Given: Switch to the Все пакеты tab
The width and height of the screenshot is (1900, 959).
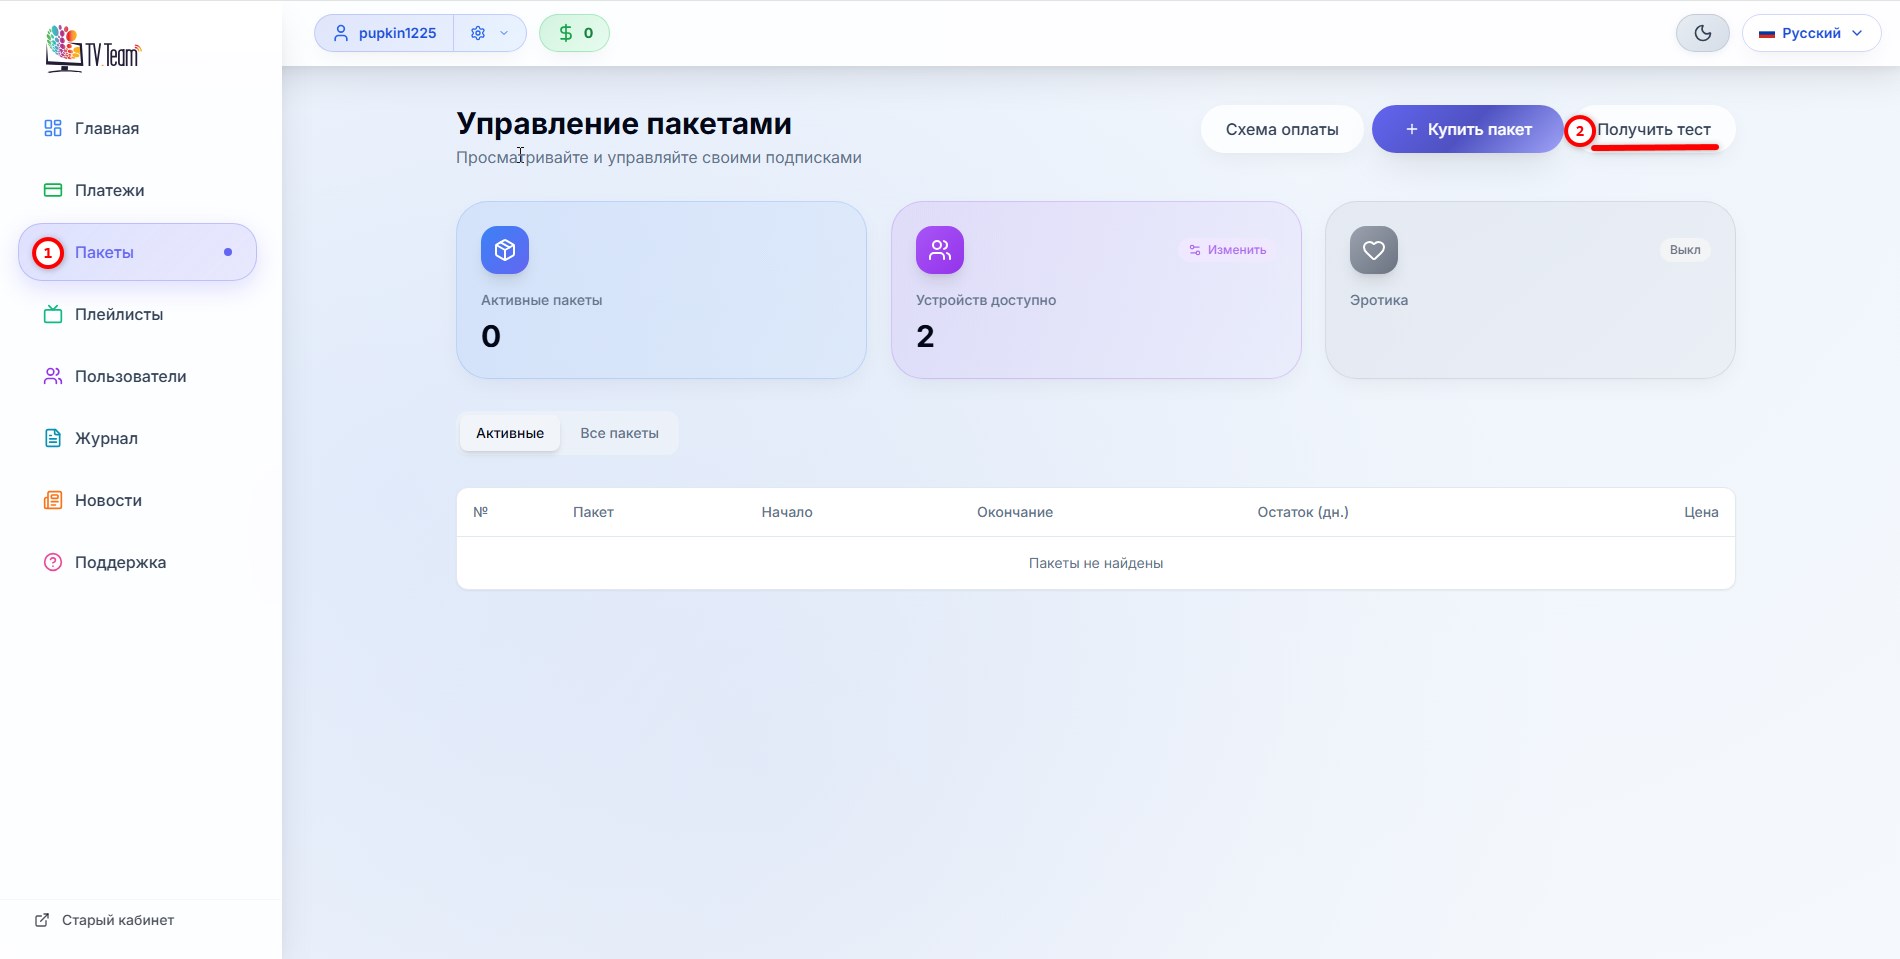Looking at the screenshot, I should tap(619, 433).
